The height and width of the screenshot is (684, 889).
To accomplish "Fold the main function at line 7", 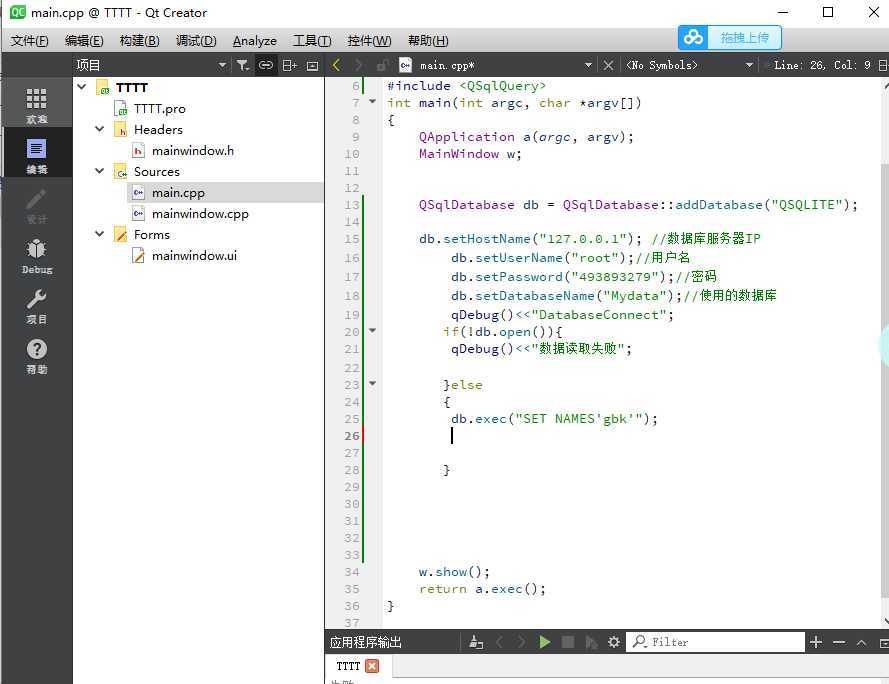I will coord(372,102).
